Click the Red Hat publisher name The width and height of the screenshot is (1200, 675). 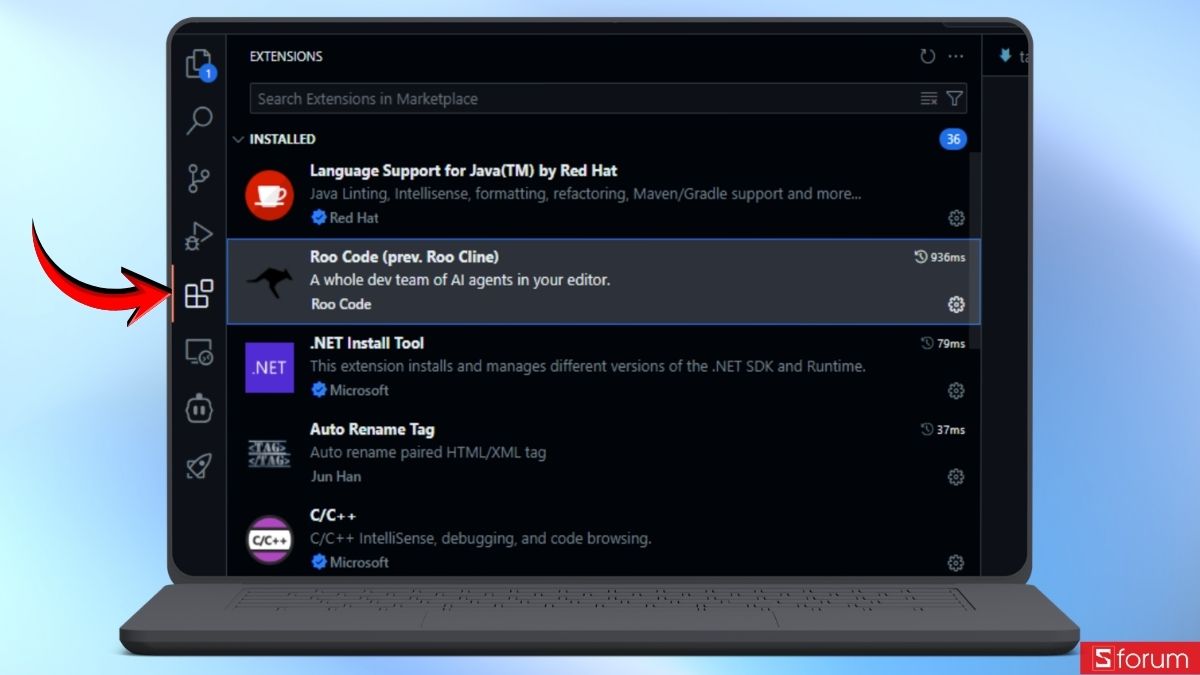click(x=354, y=217)
